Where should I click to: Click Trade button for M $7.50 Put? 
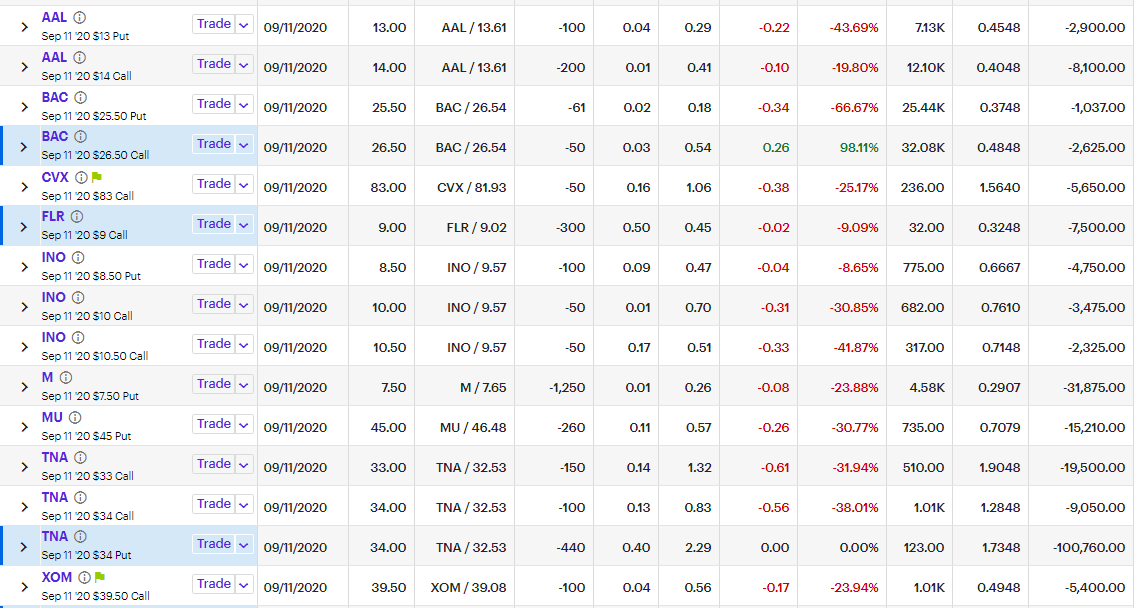214,384
